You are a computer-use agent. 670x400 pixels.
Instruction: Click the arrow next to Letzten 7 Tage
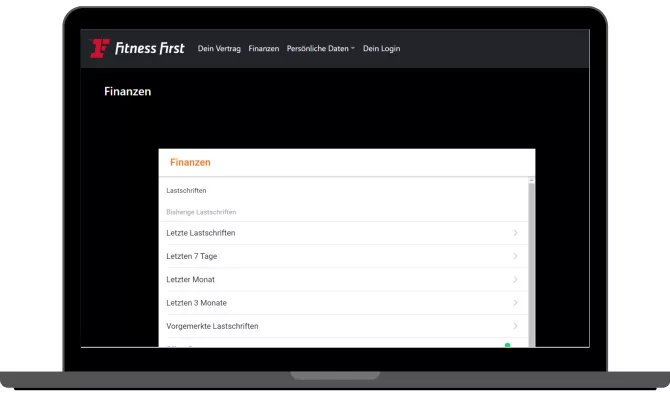coord(515,256)
